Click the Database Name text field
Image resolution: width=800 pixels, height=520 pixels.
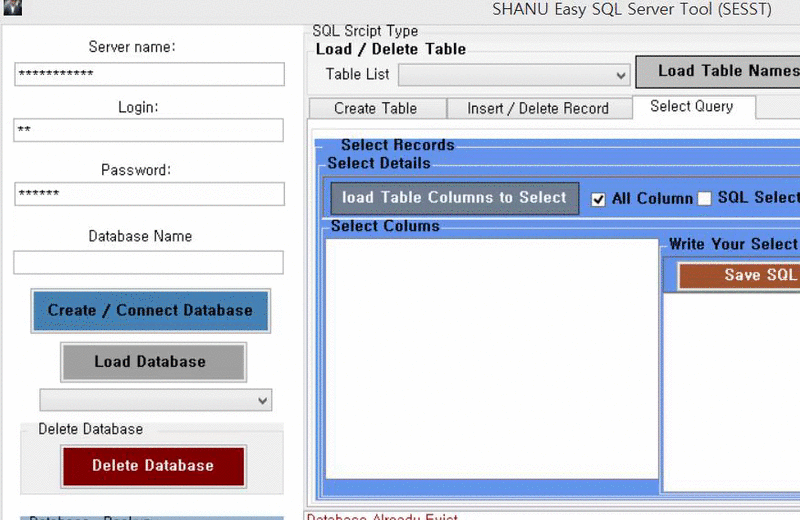149,262
